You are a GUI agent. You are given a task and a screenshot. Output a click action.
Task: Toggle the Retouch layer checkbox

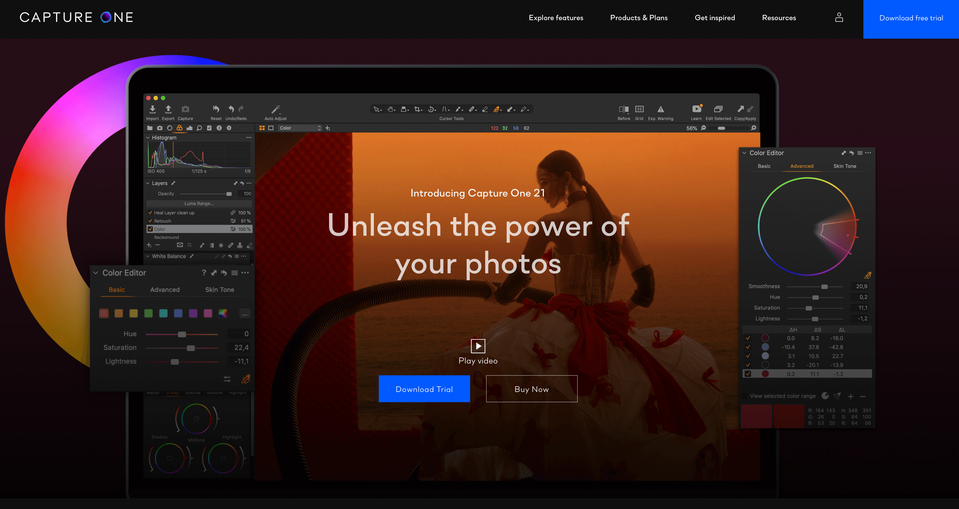tap(150, 221)
